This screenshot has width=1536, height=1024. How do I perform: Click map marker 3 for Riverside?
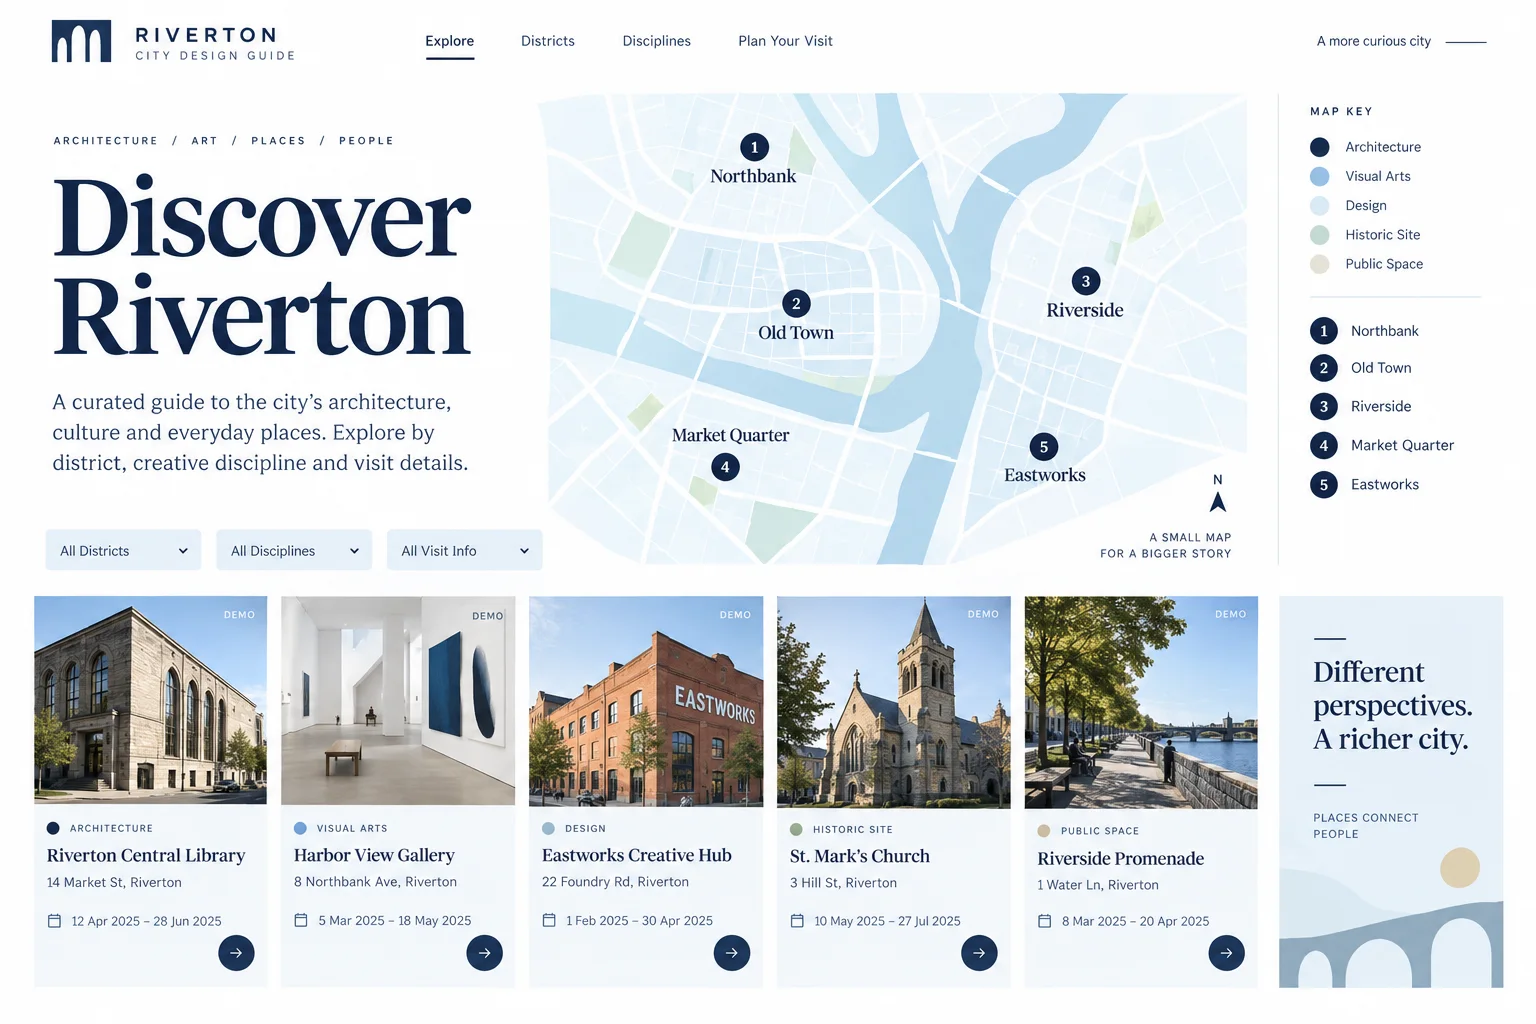tap(1085, 282)
